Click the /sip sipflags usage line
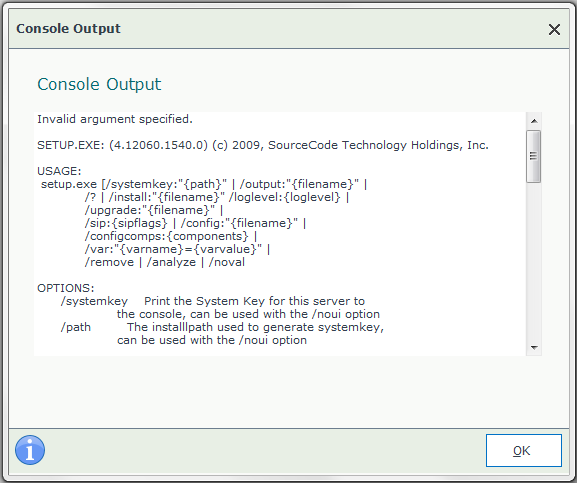Screen dimensions: 577x483 click(x=195, y=223)
